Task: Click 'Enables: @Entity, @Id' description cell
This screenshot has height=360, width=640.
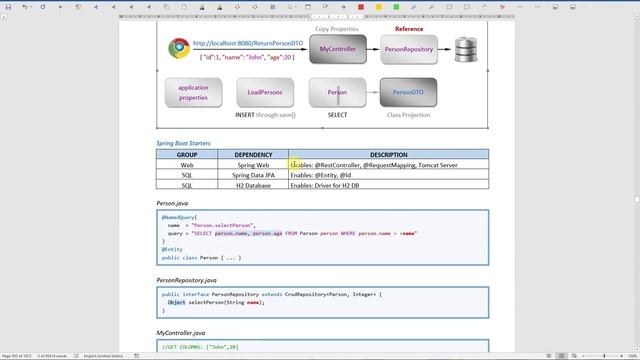Action: pos(389,175)
